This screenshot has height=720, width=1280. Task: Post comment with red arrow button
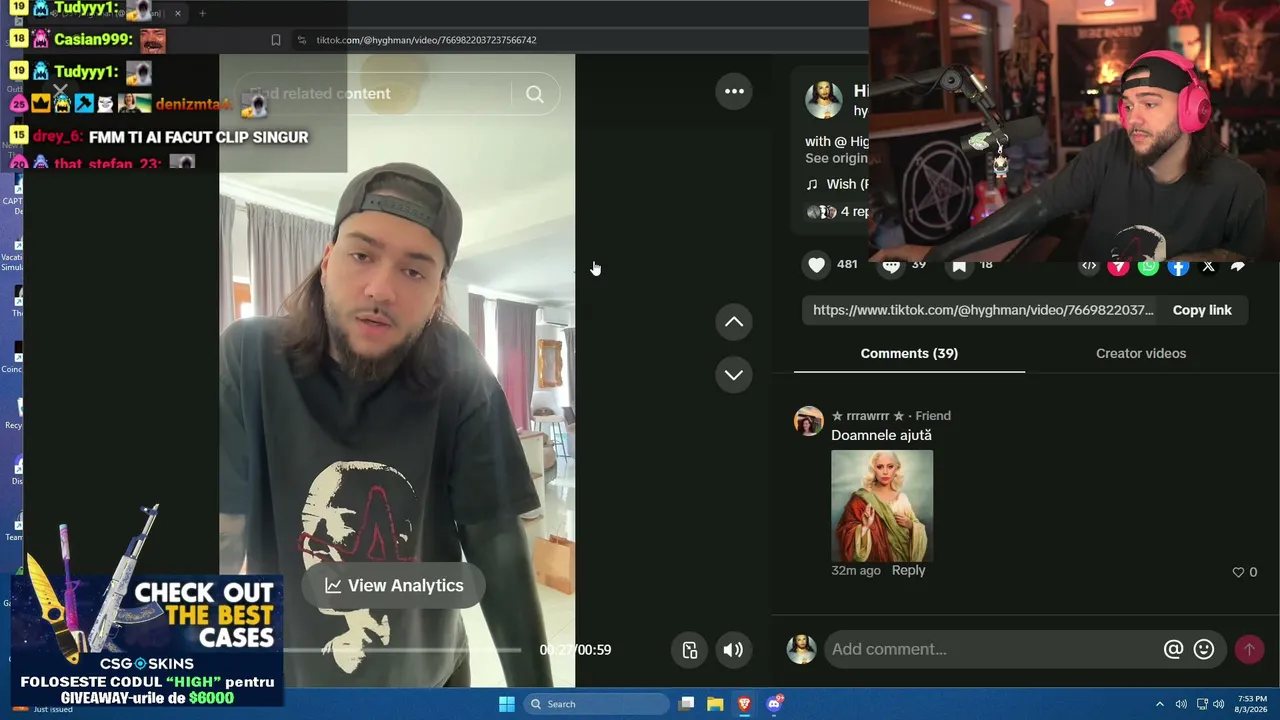(1249, 650)
